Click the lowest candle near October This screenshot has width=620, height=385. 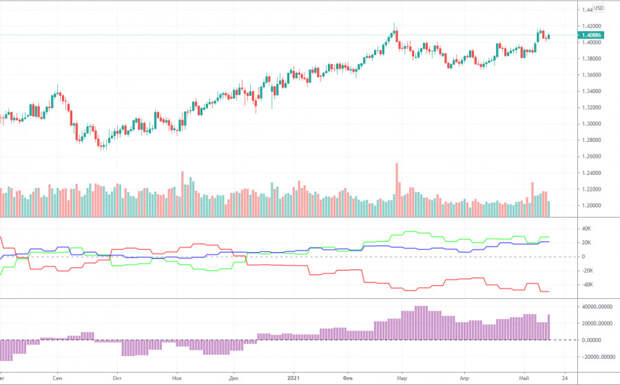click(103, 146)
